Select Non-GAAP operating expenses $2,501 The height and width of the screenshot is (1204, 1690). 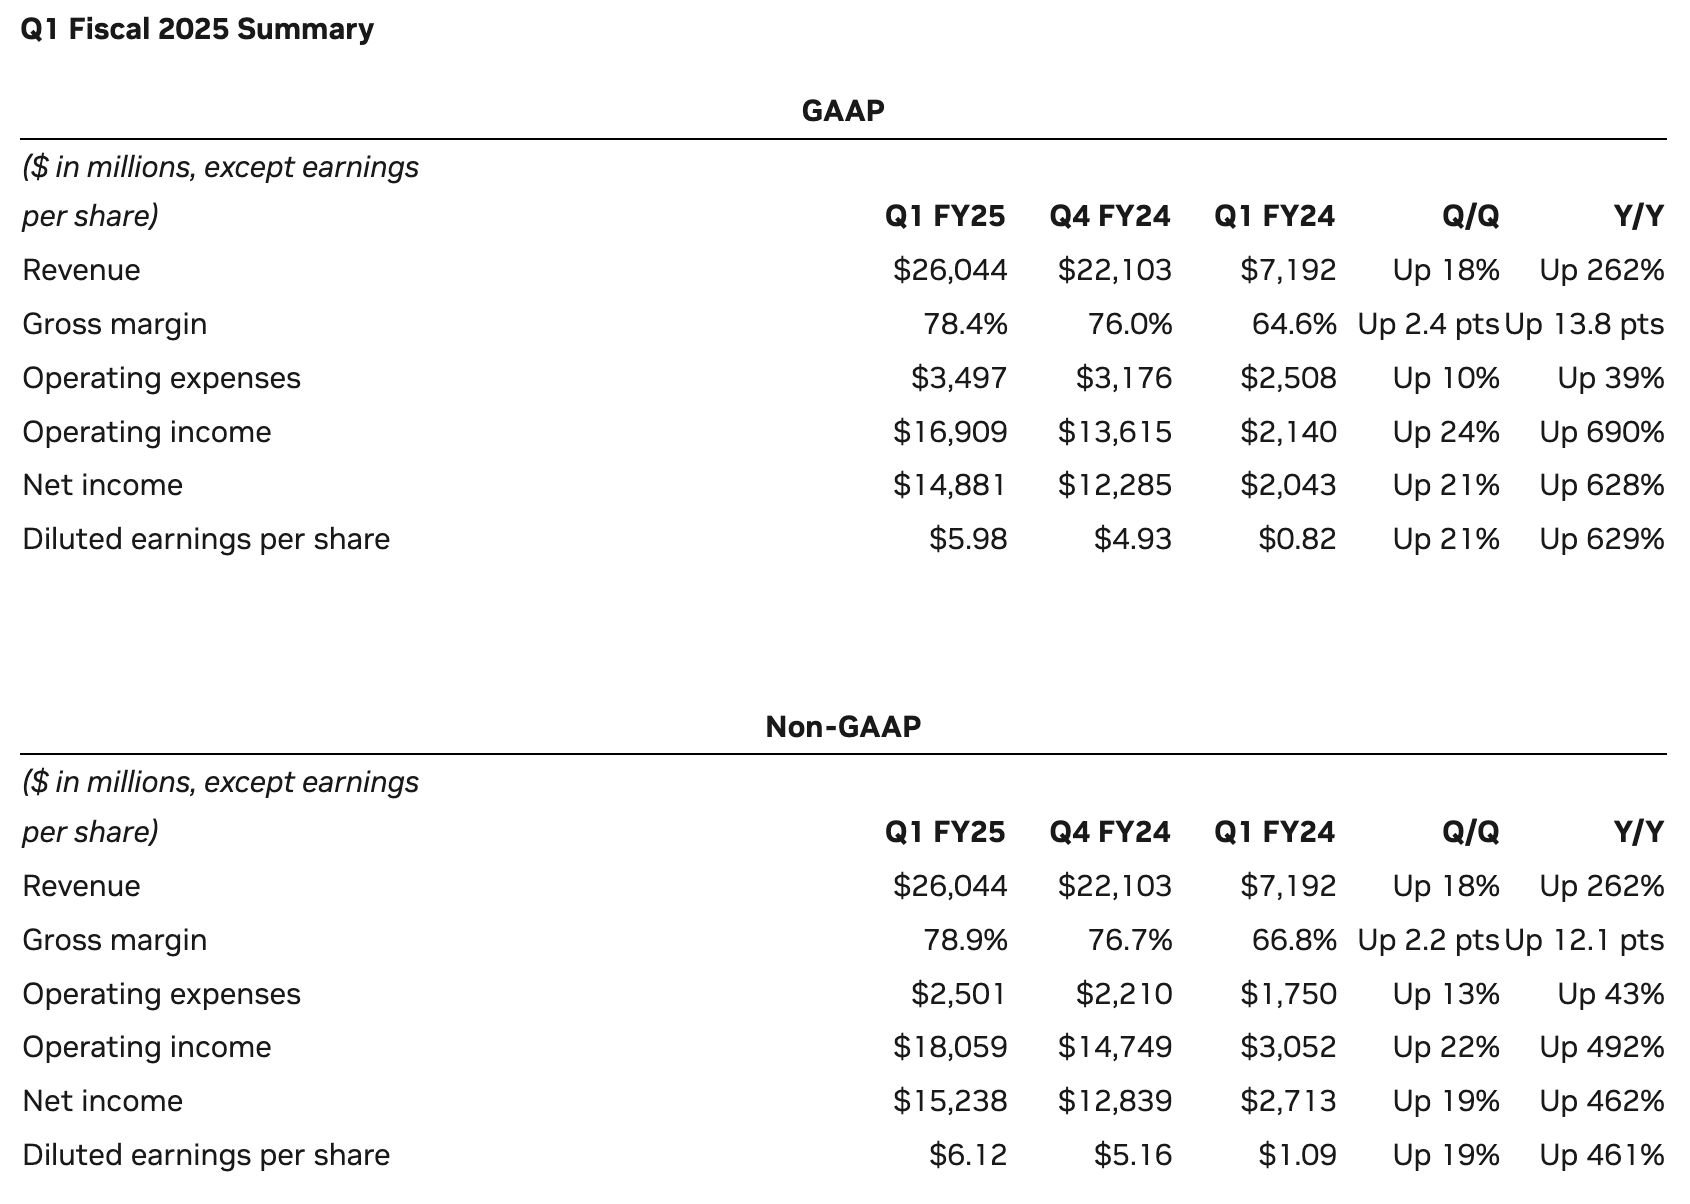click(958, 994)
